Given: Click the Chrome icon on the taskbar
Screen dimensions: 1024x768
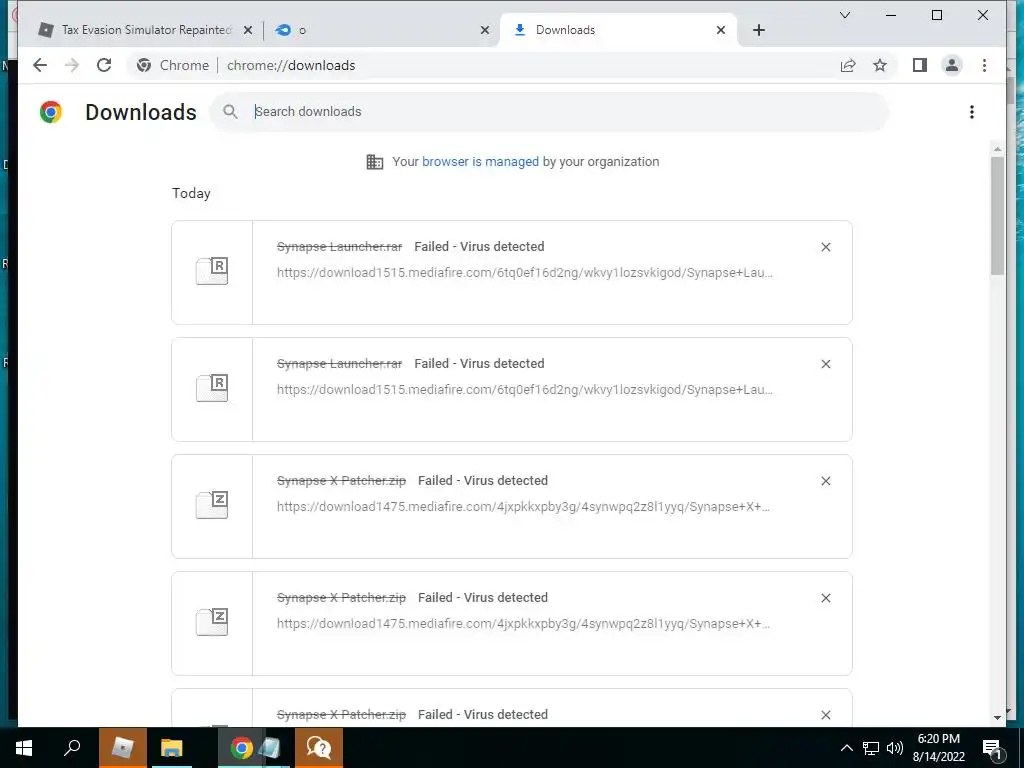Looking at the screenshot, I should point(242,748).
